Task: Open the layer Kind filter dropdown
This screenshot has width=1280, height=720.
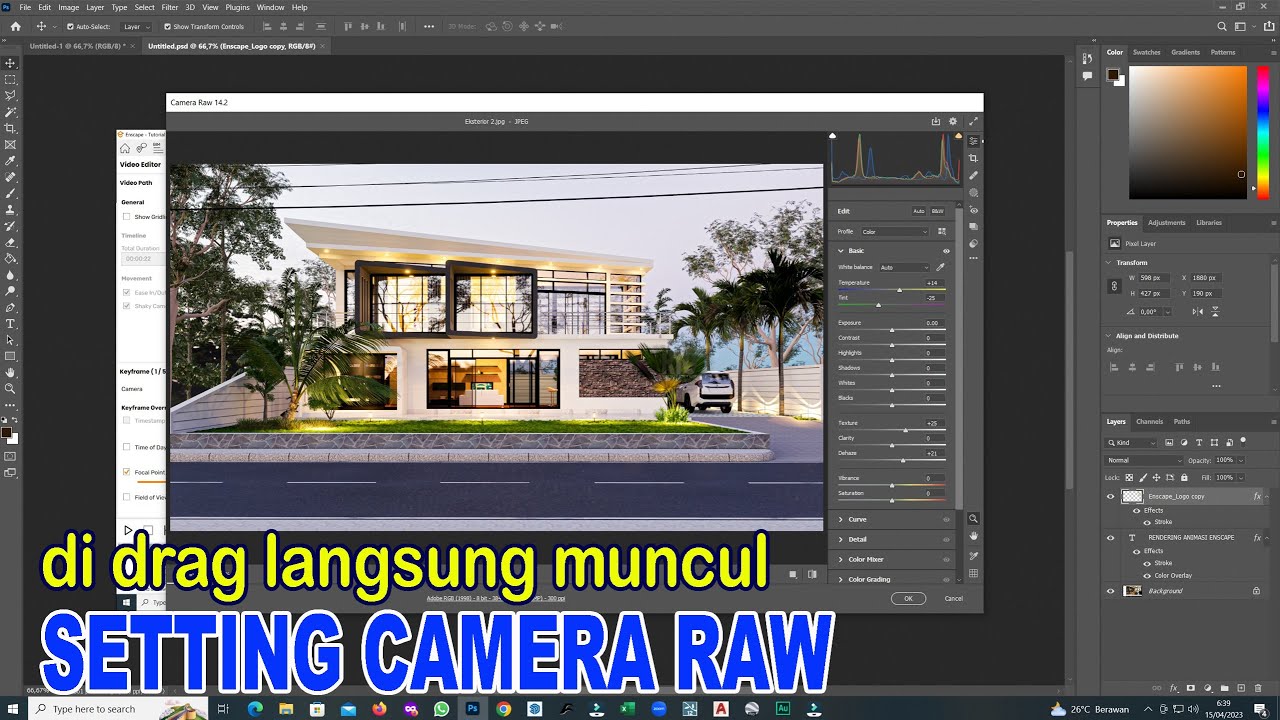Action: click(x=1132, y=442)
